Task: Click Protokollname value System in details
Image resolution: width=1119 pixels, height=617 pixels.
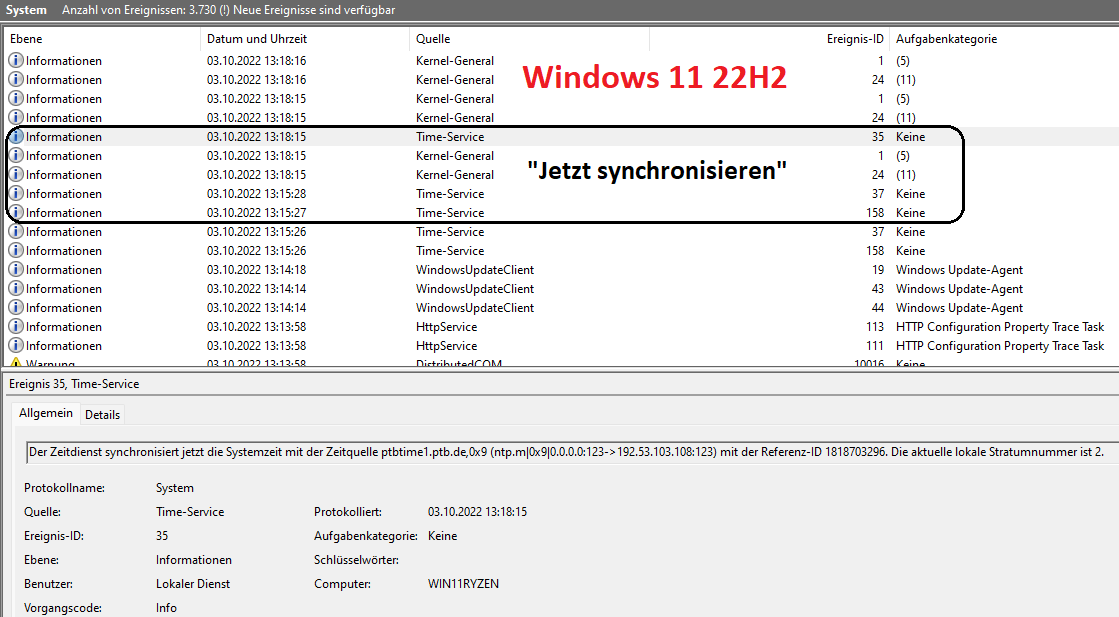Action: coord(175,488)
